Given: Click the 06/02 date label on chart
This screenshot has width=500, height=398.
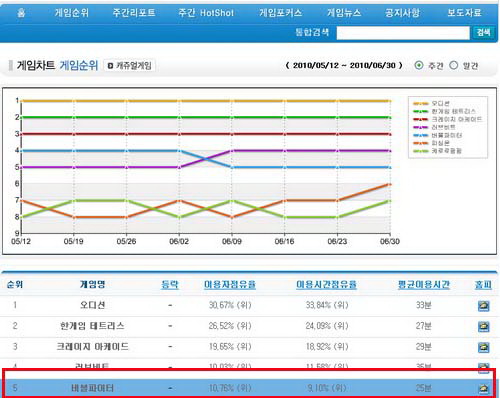Looking at the screenshot, I should click(x=179, y=241).
